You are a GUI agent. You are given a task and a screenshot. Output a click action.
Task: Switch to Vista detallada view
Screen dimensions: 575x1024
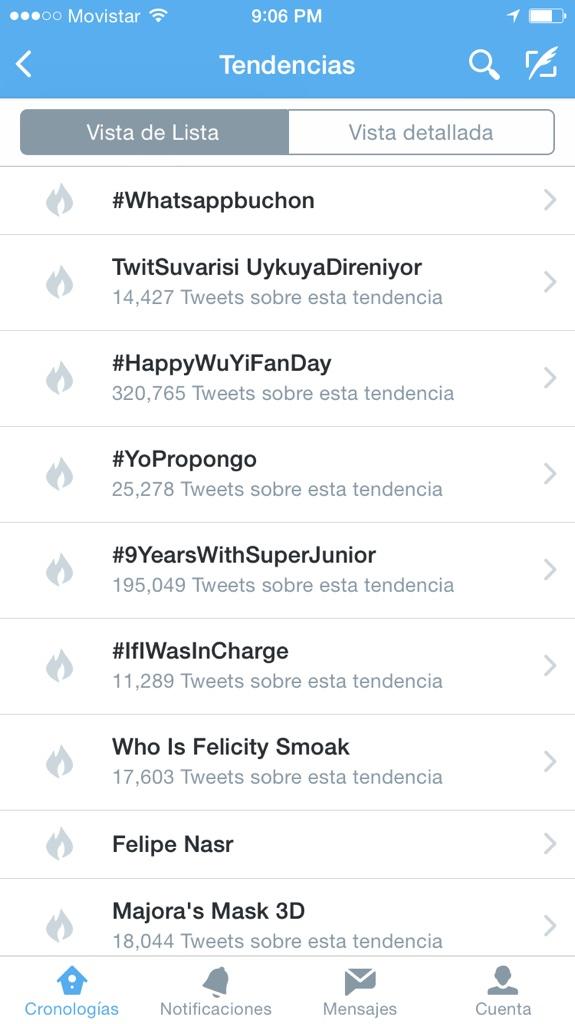pos(421,132)
